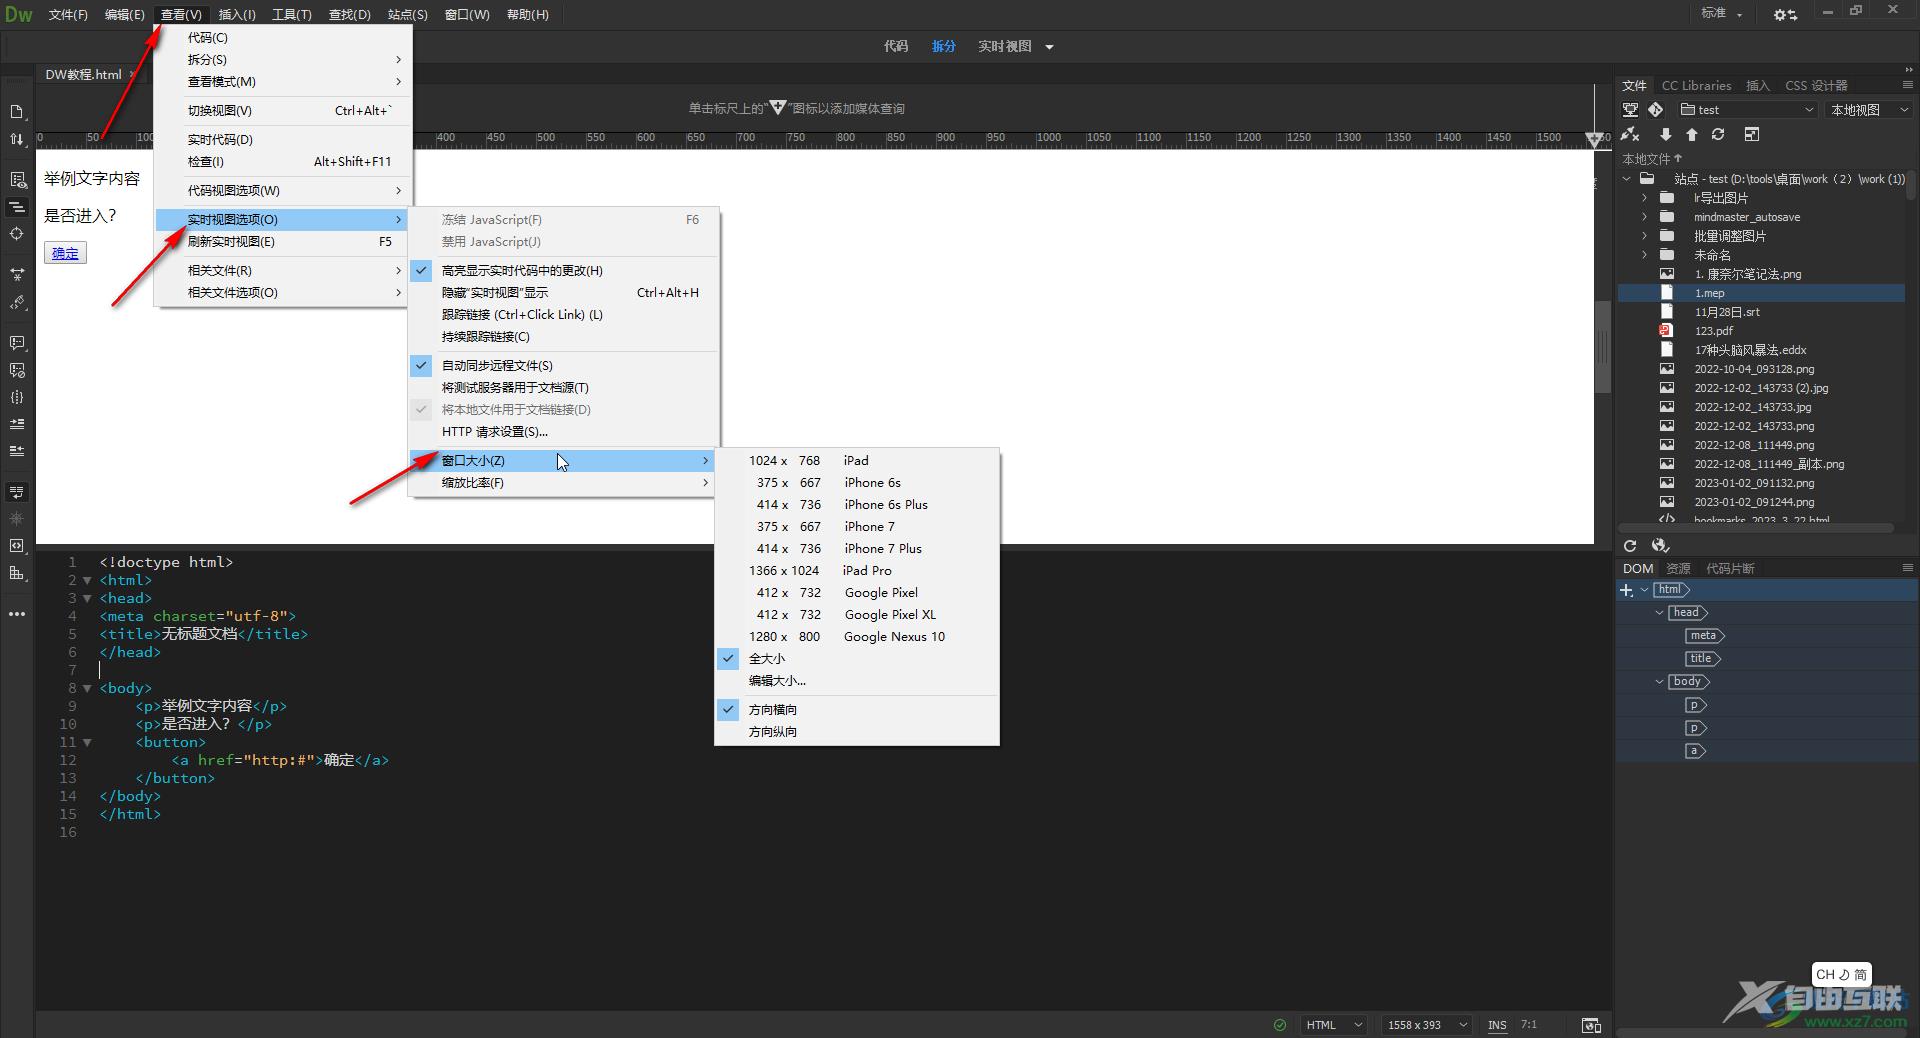The image size is (1920, 1038).
Task: Select the 全大小 window size option
Action: pos(857,659)
